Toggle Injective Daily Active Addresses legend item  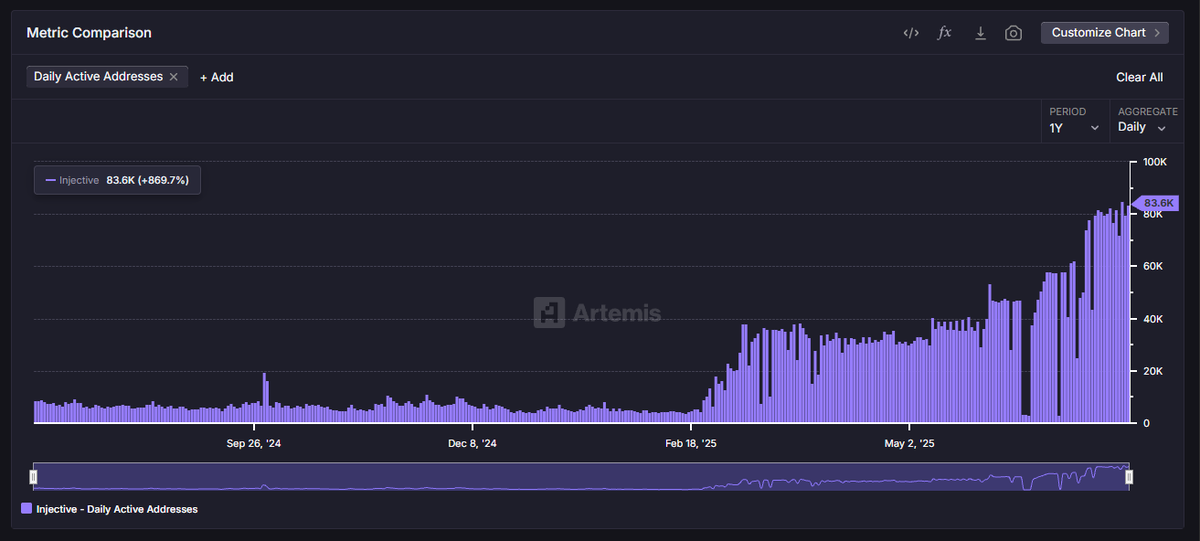[x=109, y=509]
